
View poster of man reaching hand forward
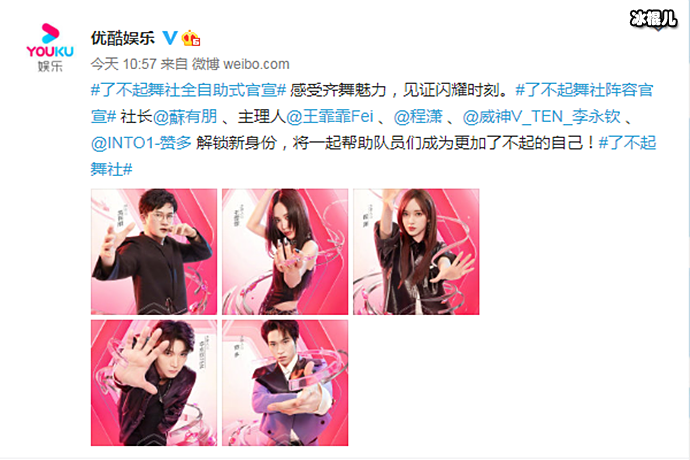tap(154, 383)
